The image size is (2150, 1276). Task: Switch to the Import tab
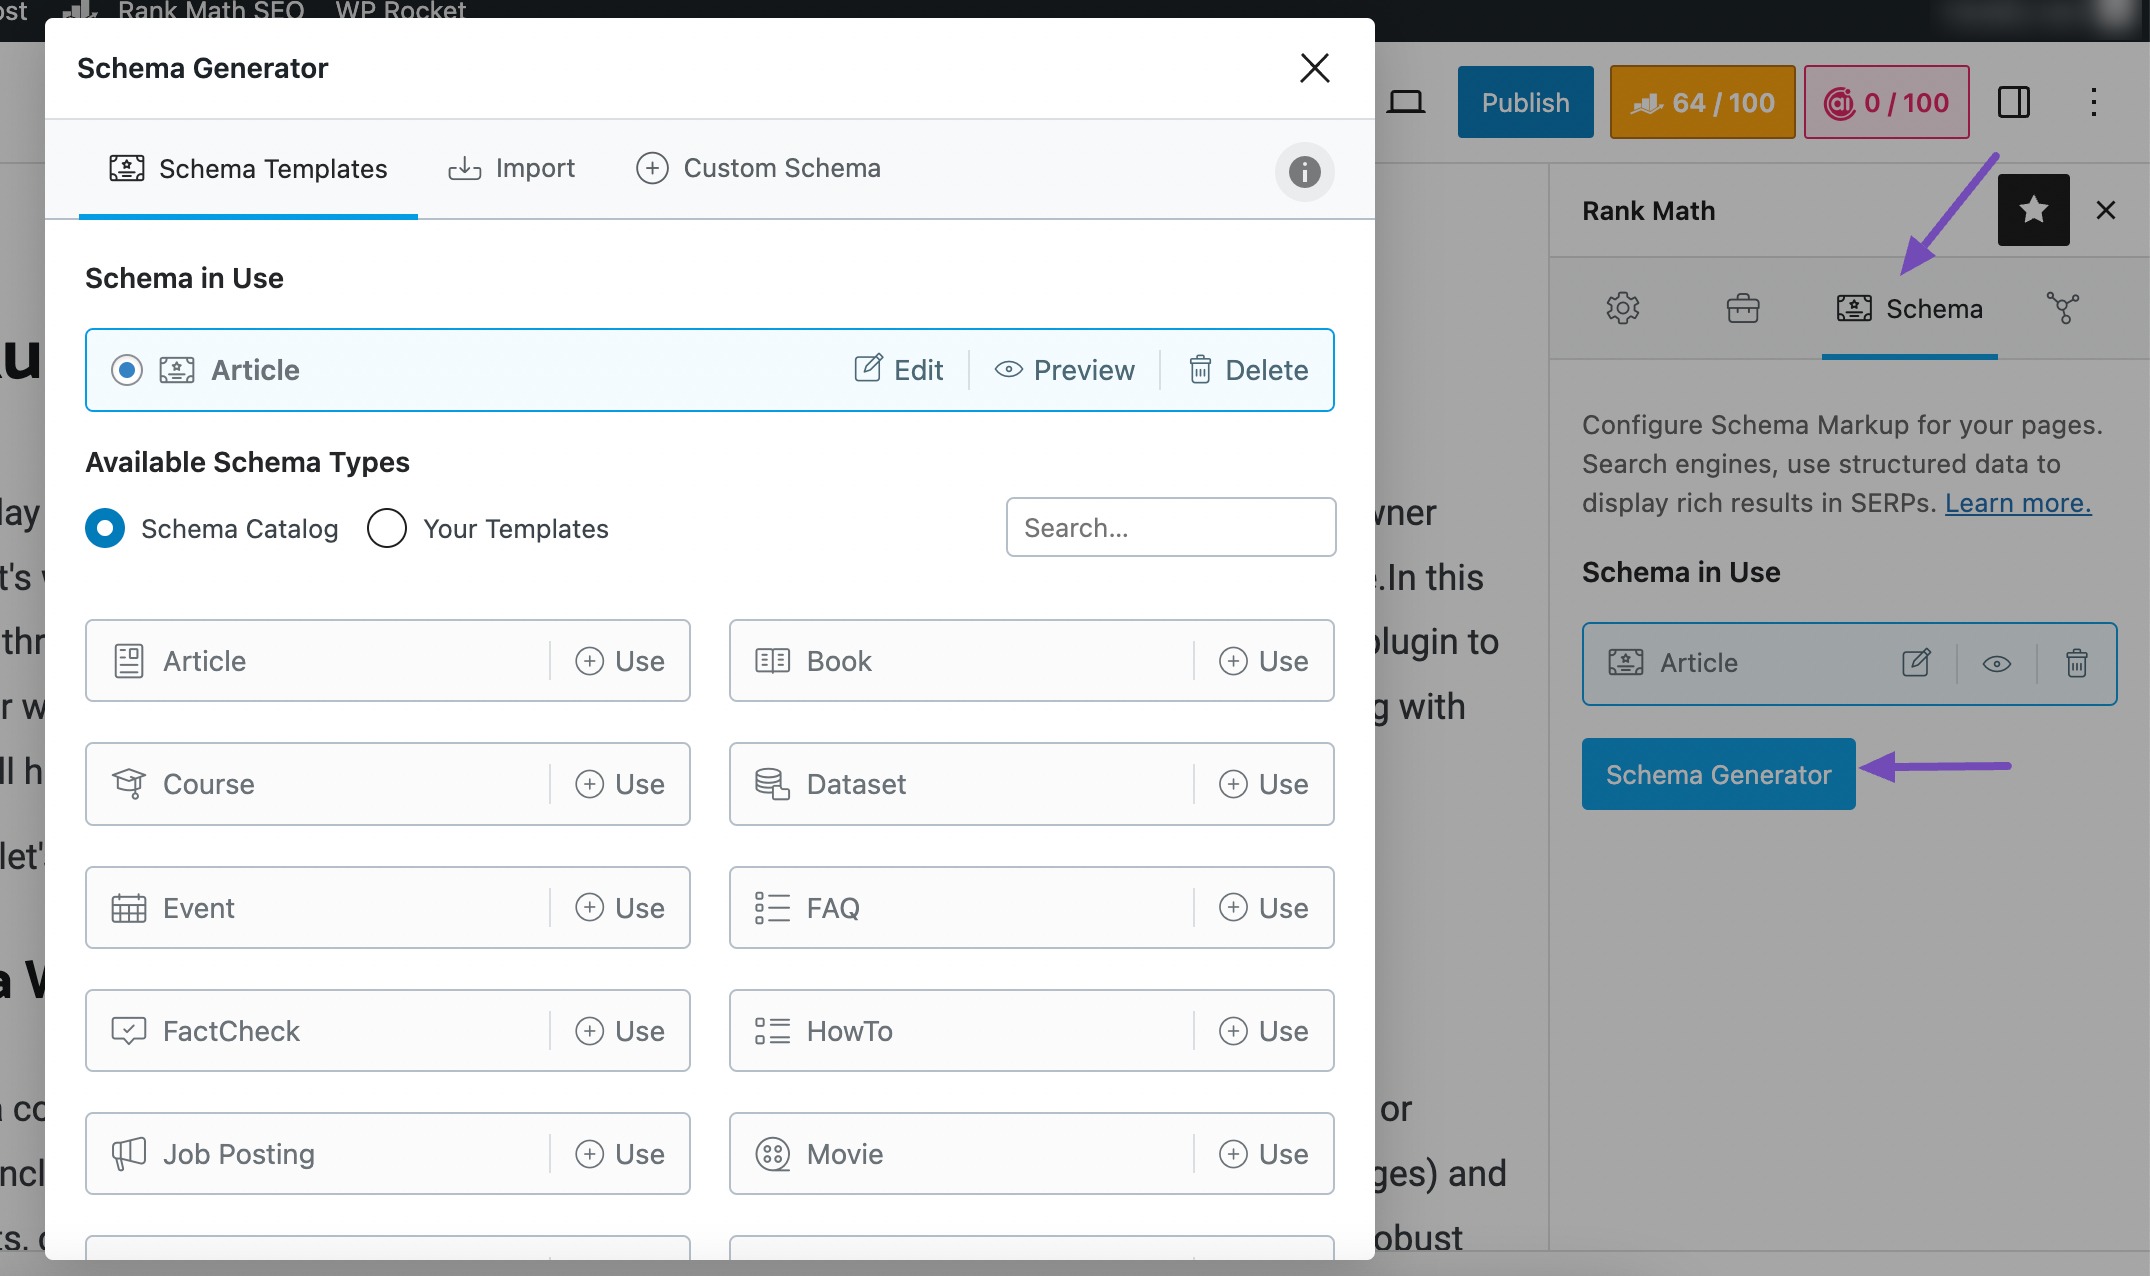tap(511, 168)
